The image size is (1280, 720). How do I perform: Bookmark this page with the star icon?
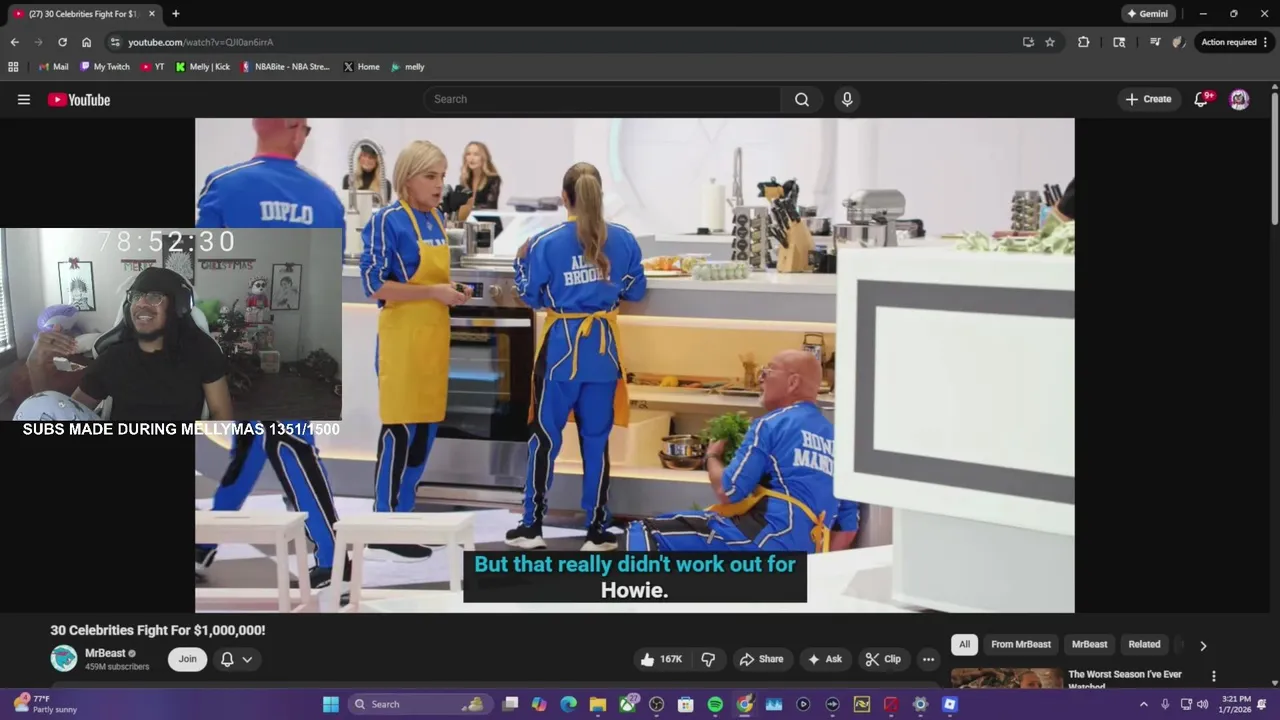(x=1050, y=42)
